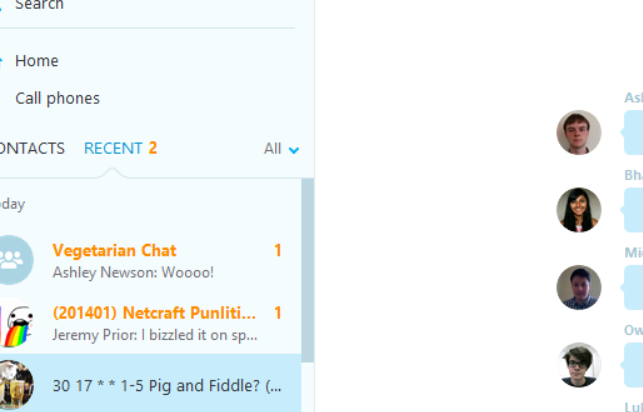Open the glasses-wearing participant's avatar

point(579,365)
